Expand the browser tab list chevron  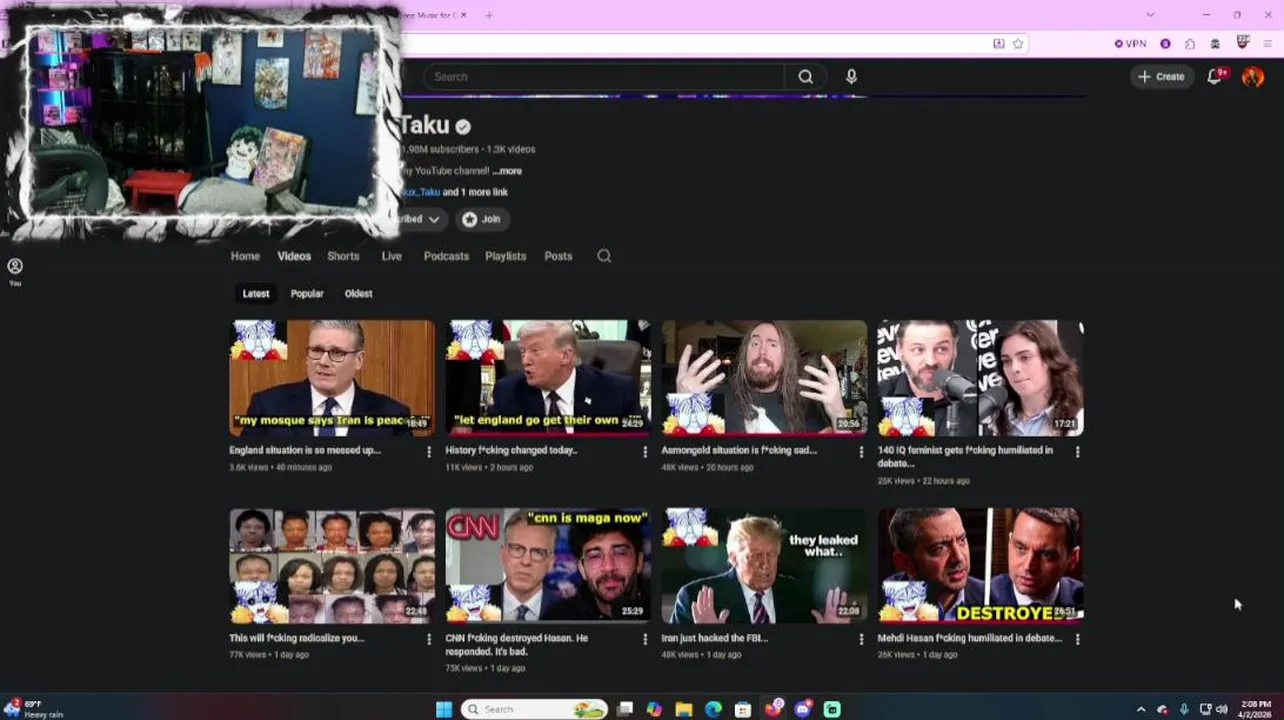pos(1150,15)
